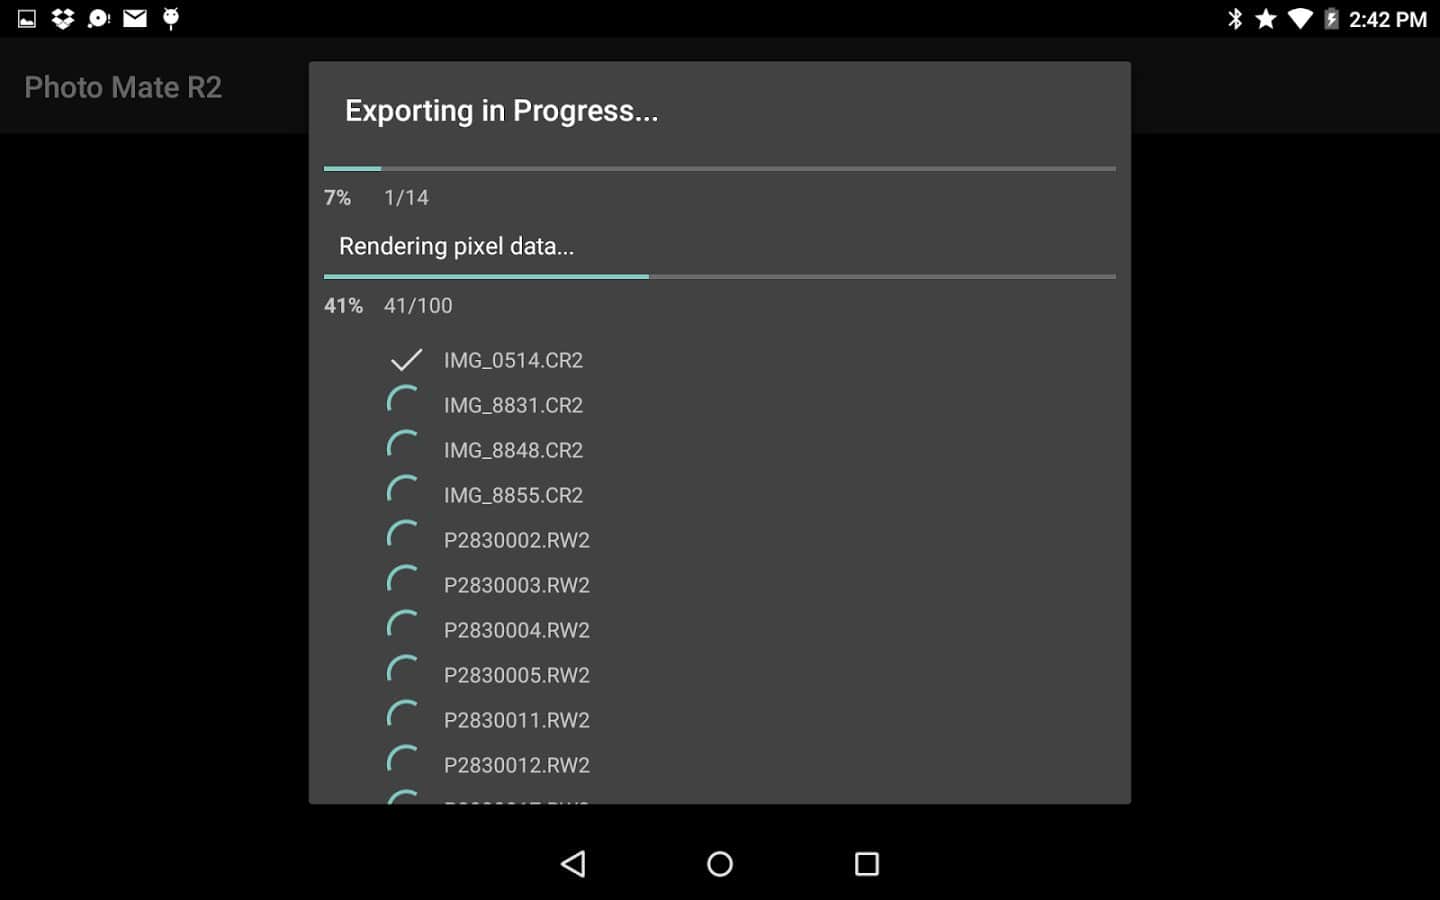Click the battery charging icon
This screenshot has height=900, width=1440.
tap(1331, 18)
